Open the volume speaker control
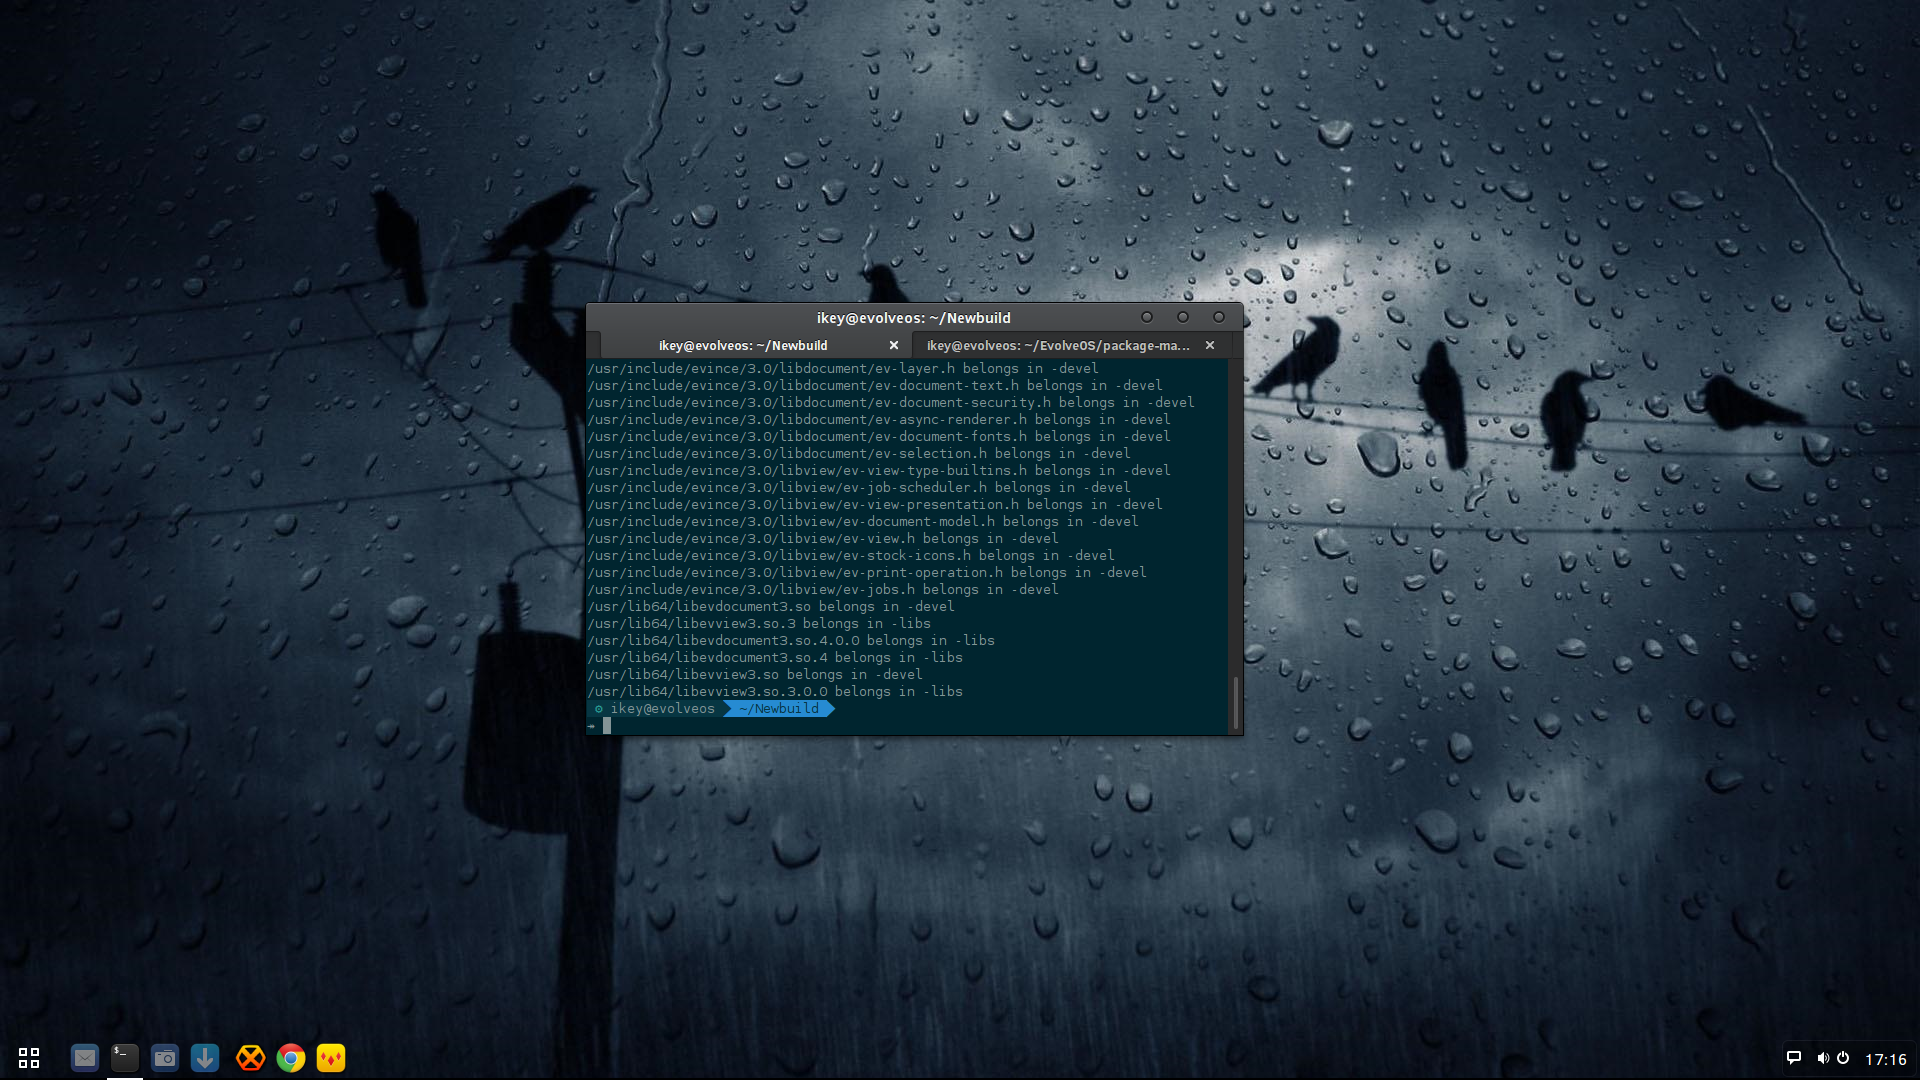1920x1080 pixels. point(1823,1058)
